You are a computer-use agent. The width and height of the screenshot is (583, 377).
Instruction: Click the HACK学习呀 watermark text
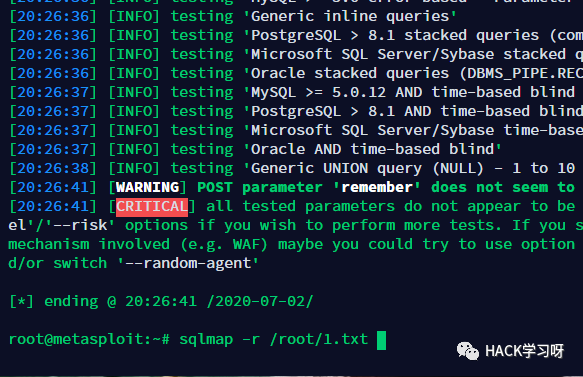[525, 351]
